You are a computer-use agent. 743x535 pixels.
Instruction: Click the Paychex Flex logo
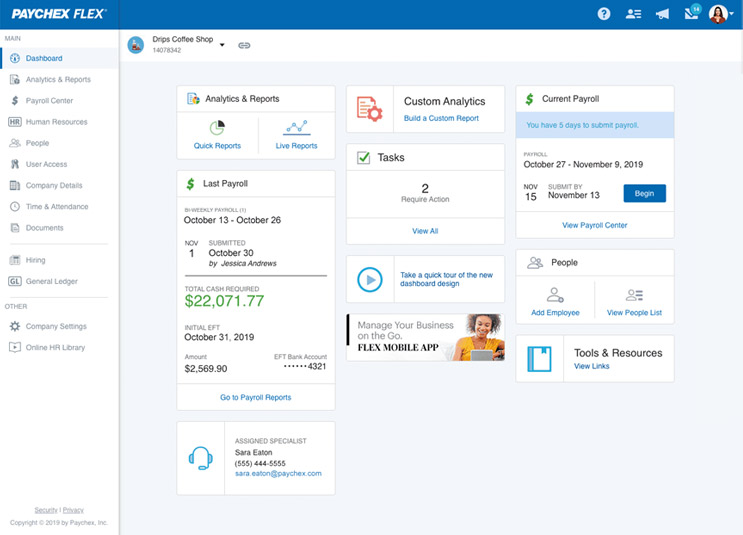click(59, 14)
